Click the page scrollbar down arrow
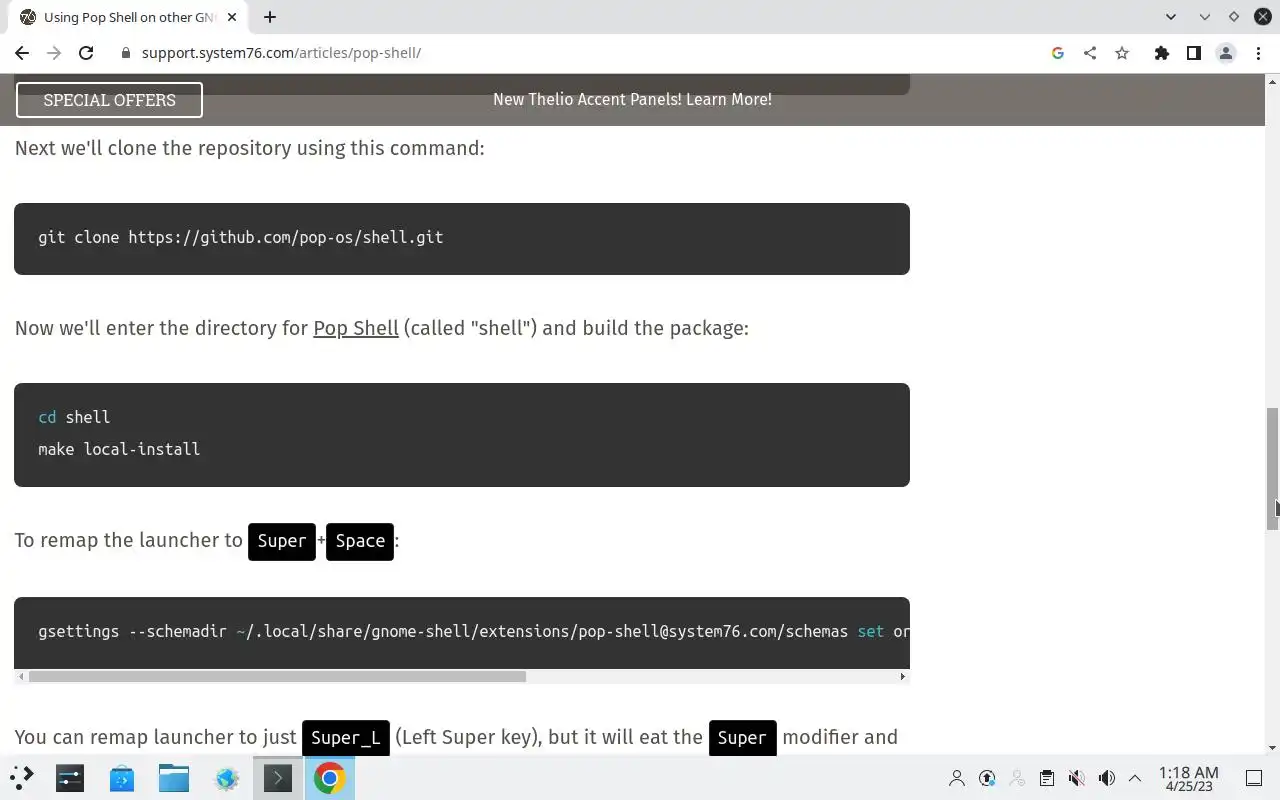Viewport: 1280px width, 800px height. (1272, 748)
